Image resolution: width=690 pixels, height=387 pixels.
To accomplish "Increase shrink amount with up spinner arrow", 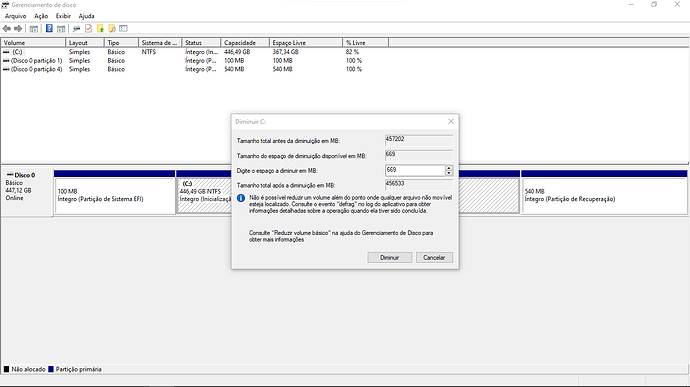I will (449, 168).
